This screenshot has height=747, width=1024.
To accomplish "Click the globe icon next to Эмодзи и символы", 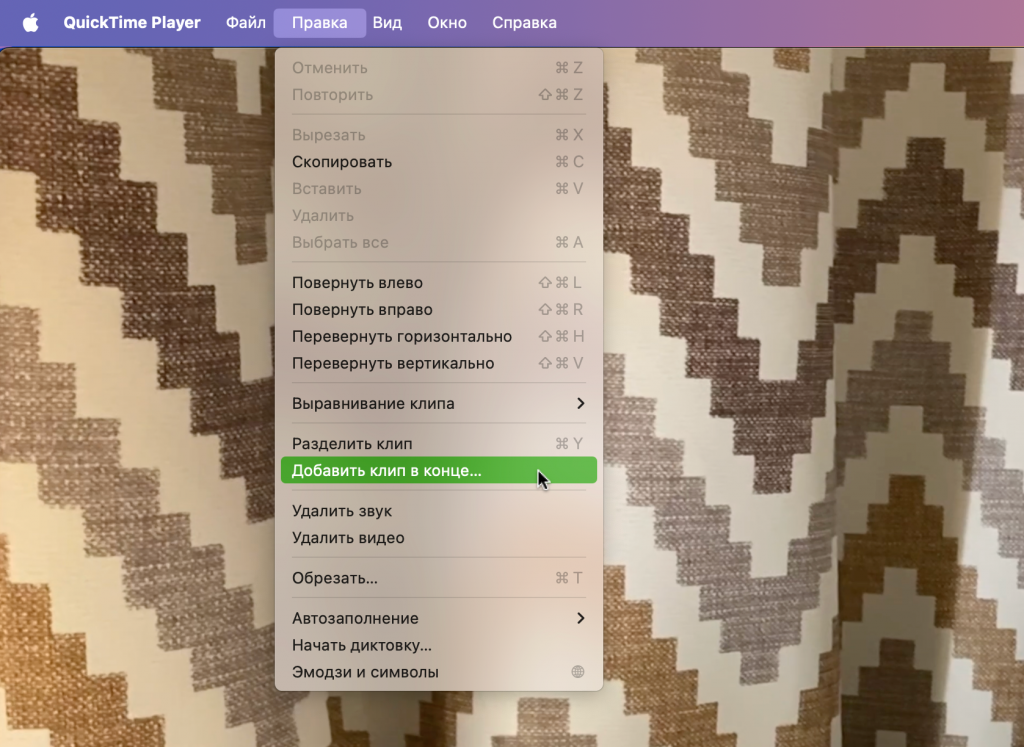I will point(578,671).
